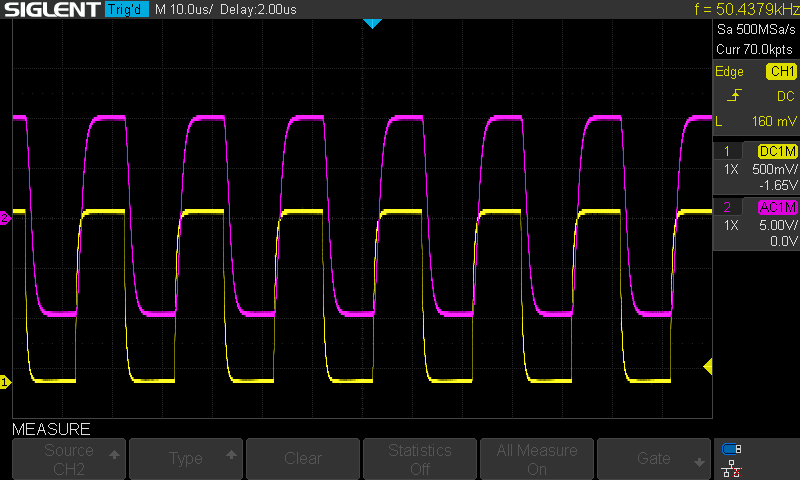The height and width of the screenshot is (480, 800).
Task: Click the Sa 500MSa/s sample rate readout
Action: (756, 29)
